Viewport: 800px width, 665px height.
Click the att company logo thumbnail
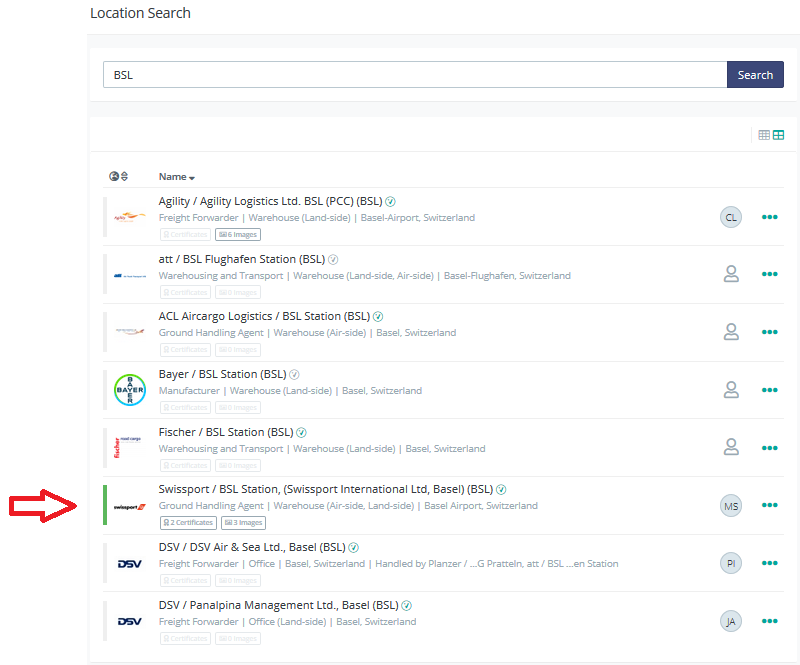[130, 276]
